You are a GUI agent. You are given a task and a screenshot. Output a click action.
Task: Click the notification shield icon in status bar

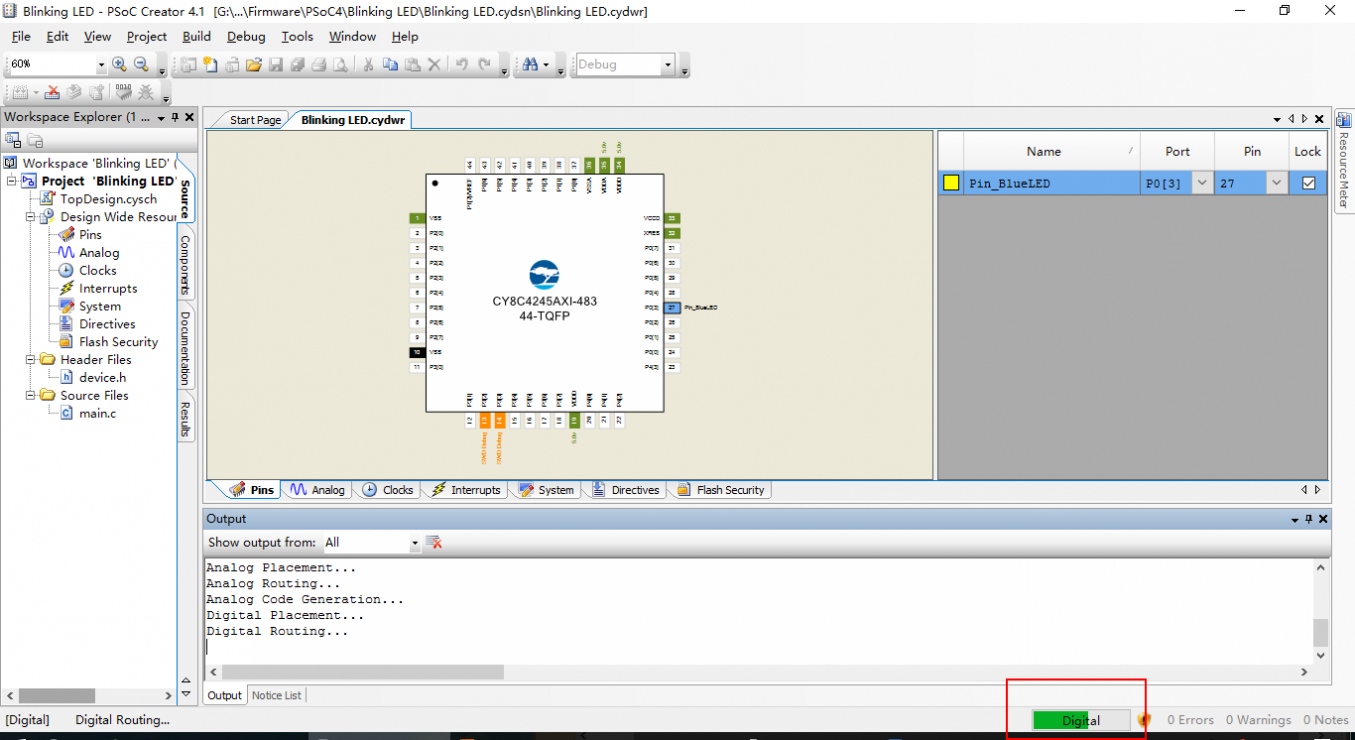(x=1144, y=720)
